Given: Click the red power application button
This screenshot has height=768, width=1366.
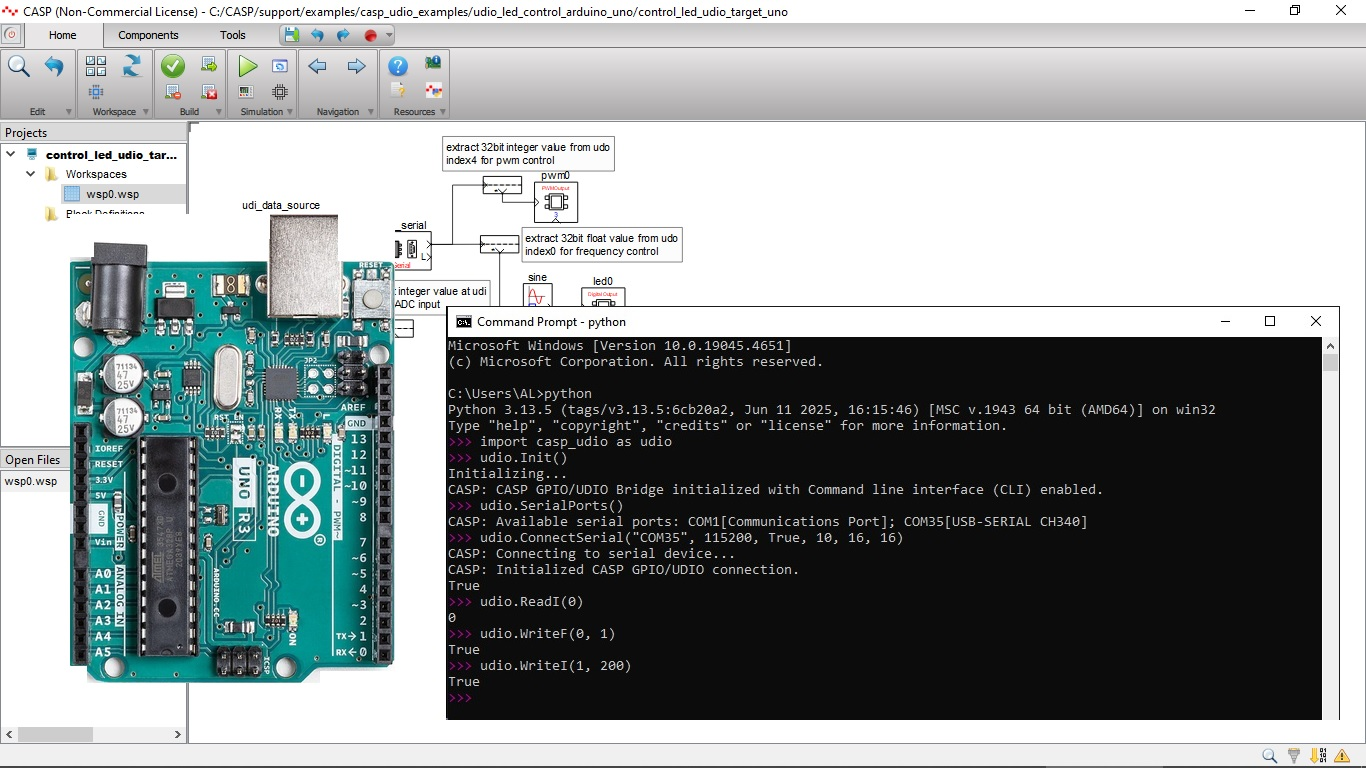Looking at the screenshot, I should pyautogui.click(x=11, y=34).
